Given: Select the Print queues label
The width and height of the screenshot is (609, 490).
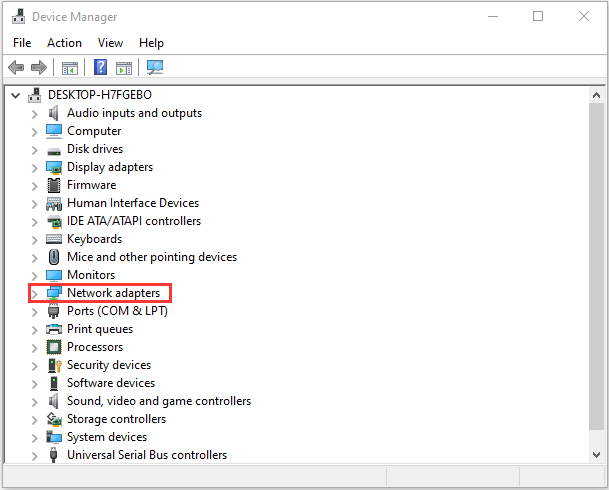Looking at the screenshot, I should (100, 329).
